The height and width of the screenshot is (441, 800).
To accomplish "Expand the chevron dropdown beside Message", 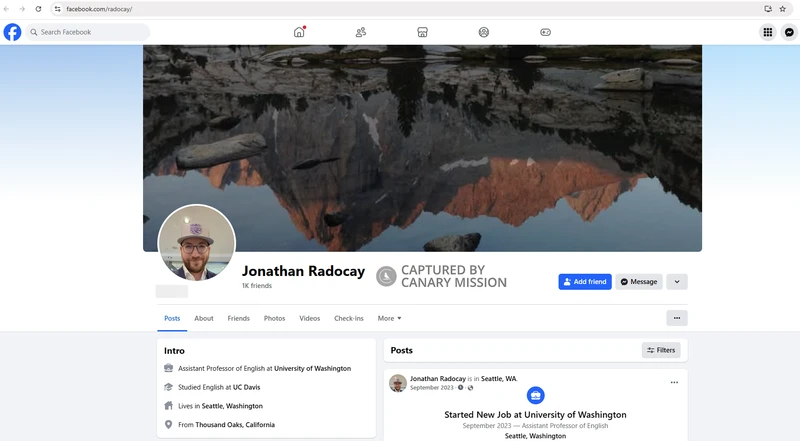I will [x=677, y=282].
